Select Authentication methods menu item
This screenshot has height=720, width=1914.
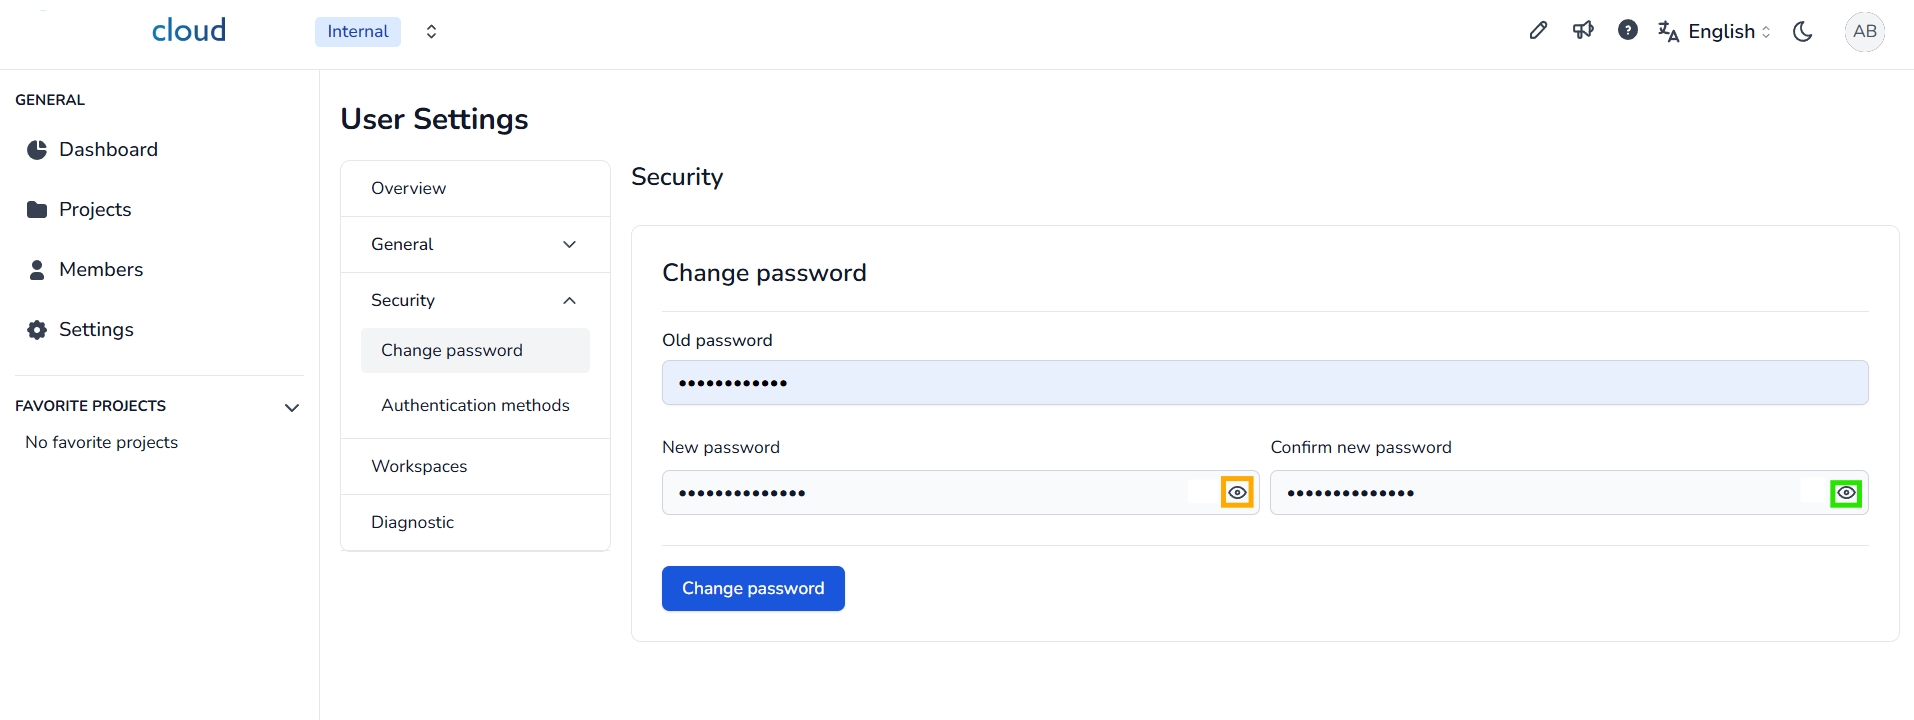[x=475, y=406]
